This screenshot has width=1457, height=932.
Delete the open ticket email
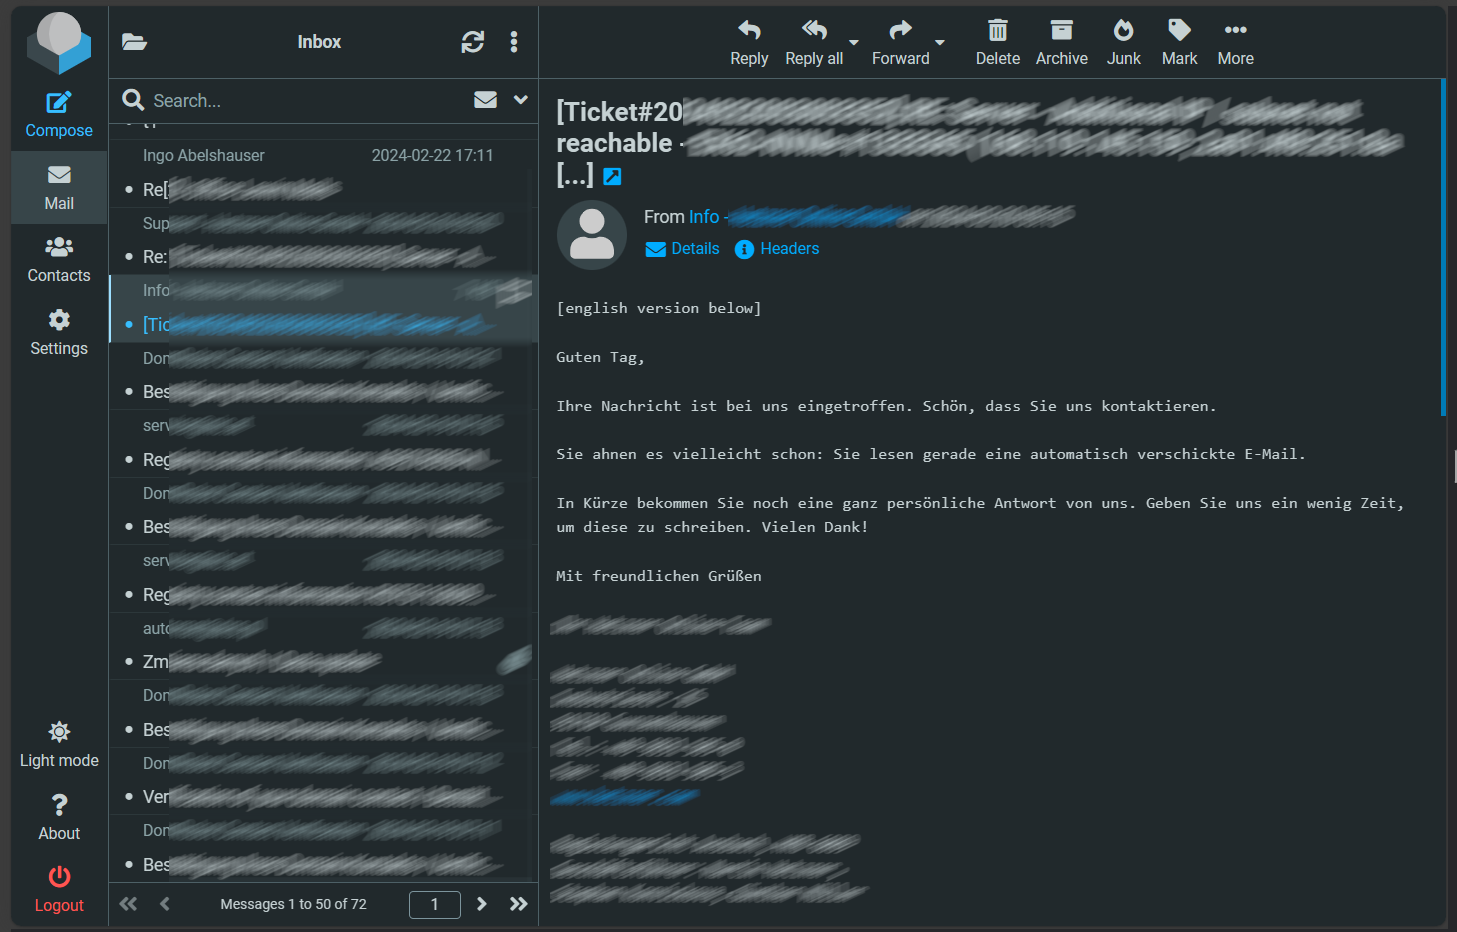pyautogui.click(x=997, y=43)
